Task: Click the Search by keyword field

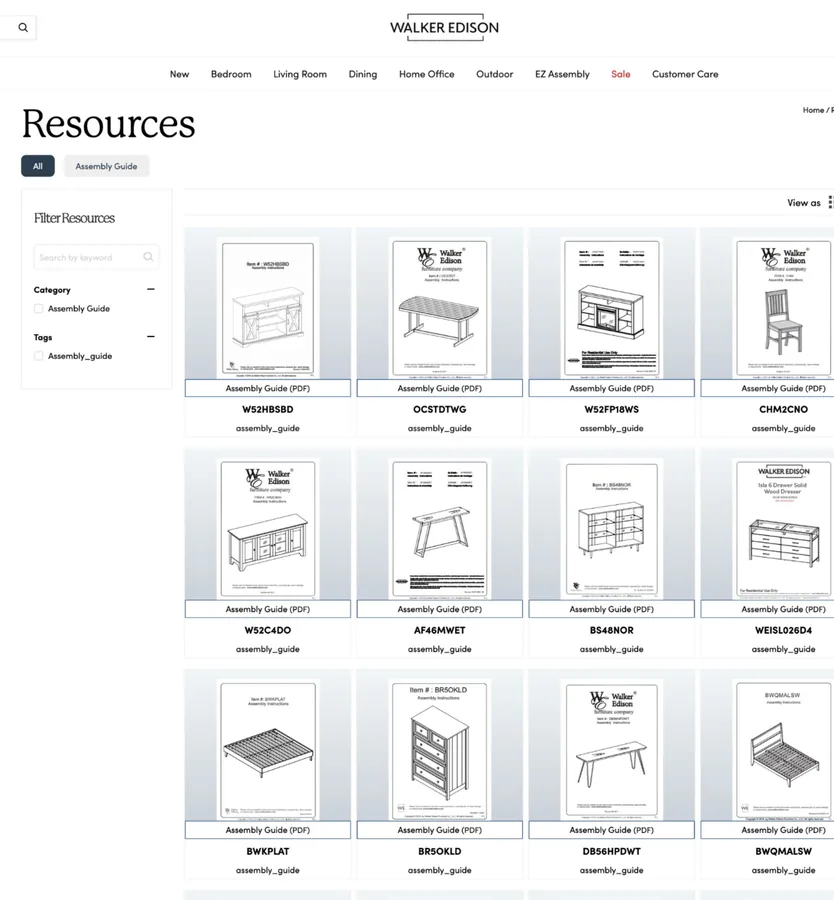Action: pyautogui.click(x=96, y=257)
